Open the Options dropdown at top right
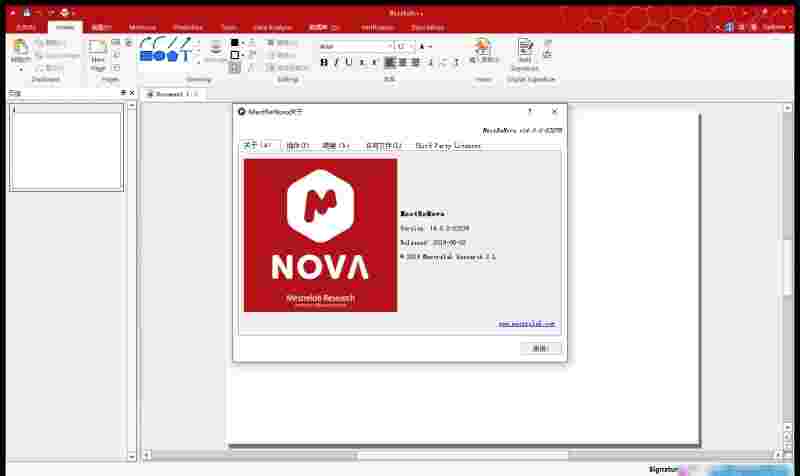Image resolution: width=800 pixels, height=476 pixels. (x=777, y=27)
